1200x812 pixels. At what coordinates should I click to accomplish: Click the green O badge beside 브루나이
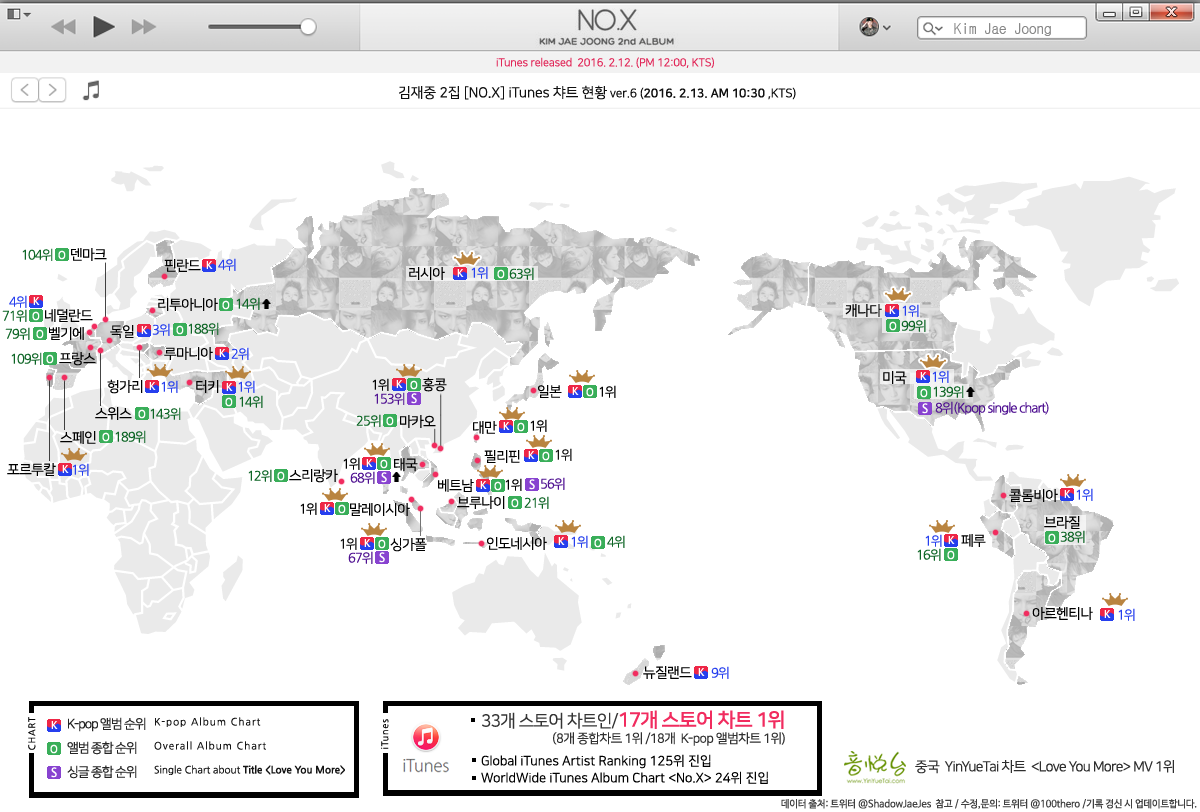pos(514,502)
